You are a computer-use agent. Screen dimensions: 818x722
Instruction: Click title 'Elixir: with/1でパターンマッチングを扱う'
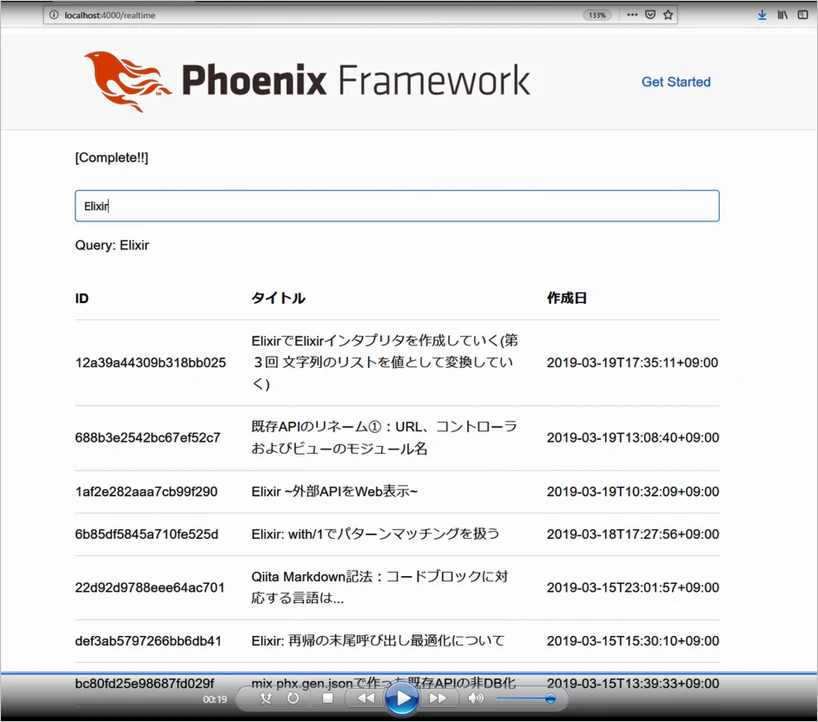(376, 534)
